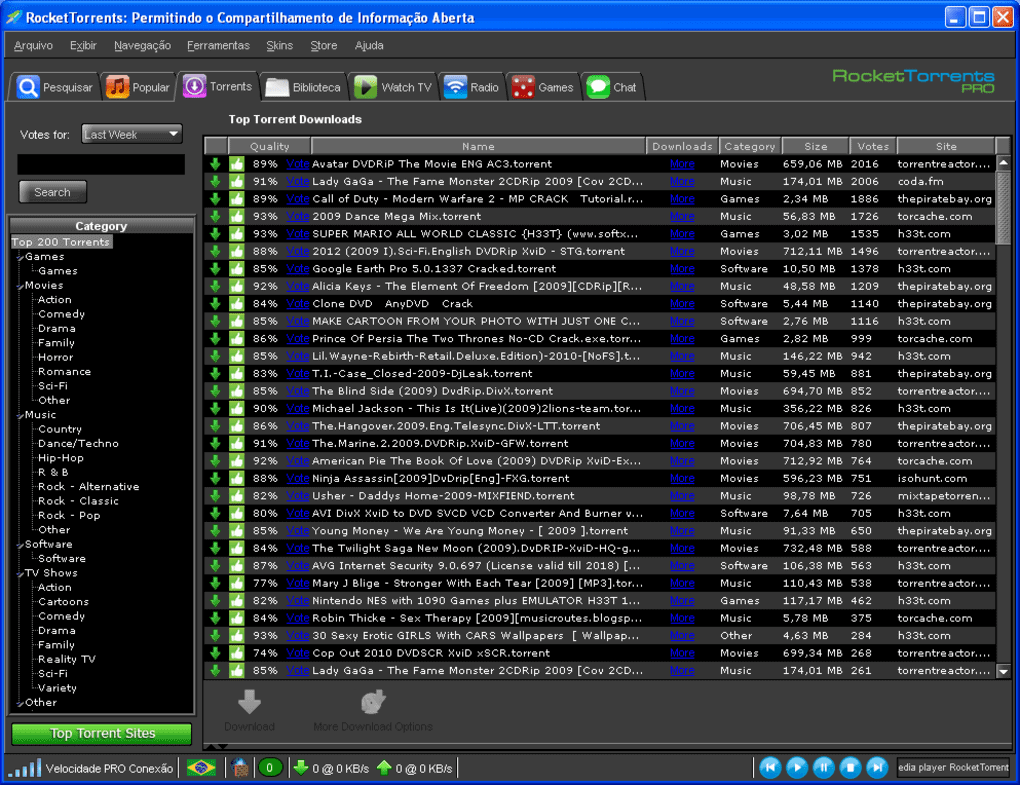Screen dimensions: 1020x785
Task: Collapse the Music category tree node
Action: click(x=20, y=416)
